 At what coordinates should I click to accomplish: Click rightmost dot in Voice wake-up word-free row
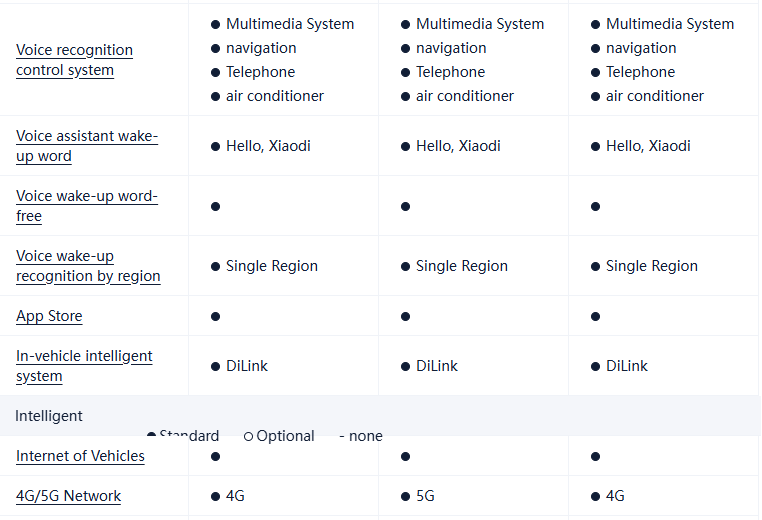[595, 206]
